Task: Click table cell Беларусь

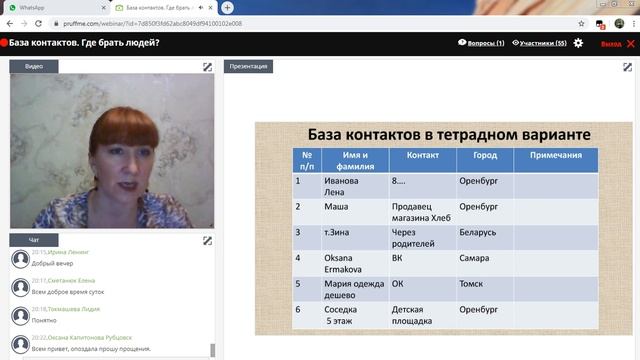Action: pyautogui.click(x=485, y=238)
